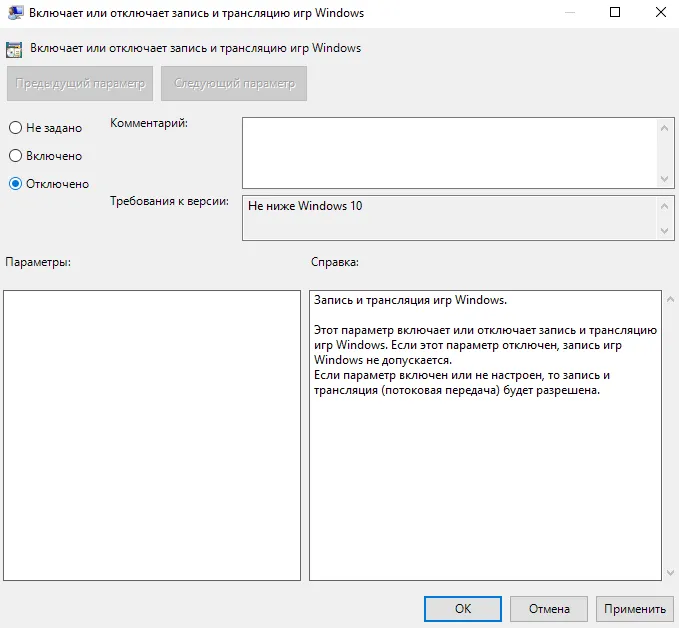Click the window icon in the title bar
This screenshot has height=628, width=679.
[15, 13]
